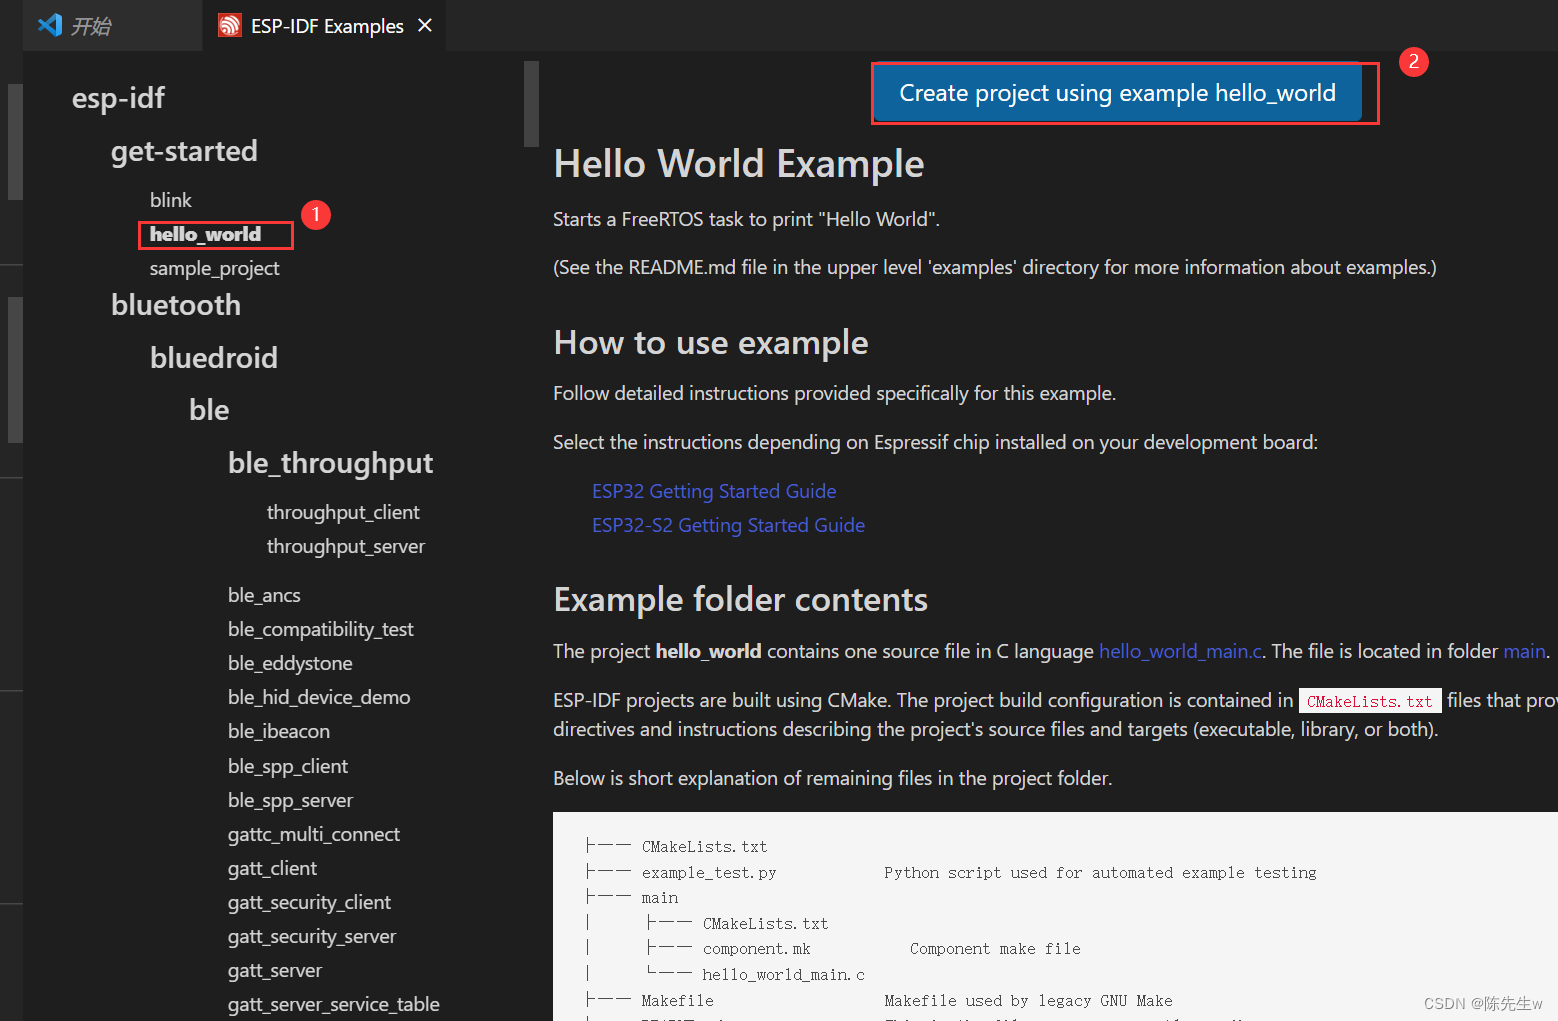The width and height of the screenshot is (1558, 1021).
Task: Open the ESP32-S2 Getting Started Guide link
Action: pyautogui.click(x=728, y=525)
